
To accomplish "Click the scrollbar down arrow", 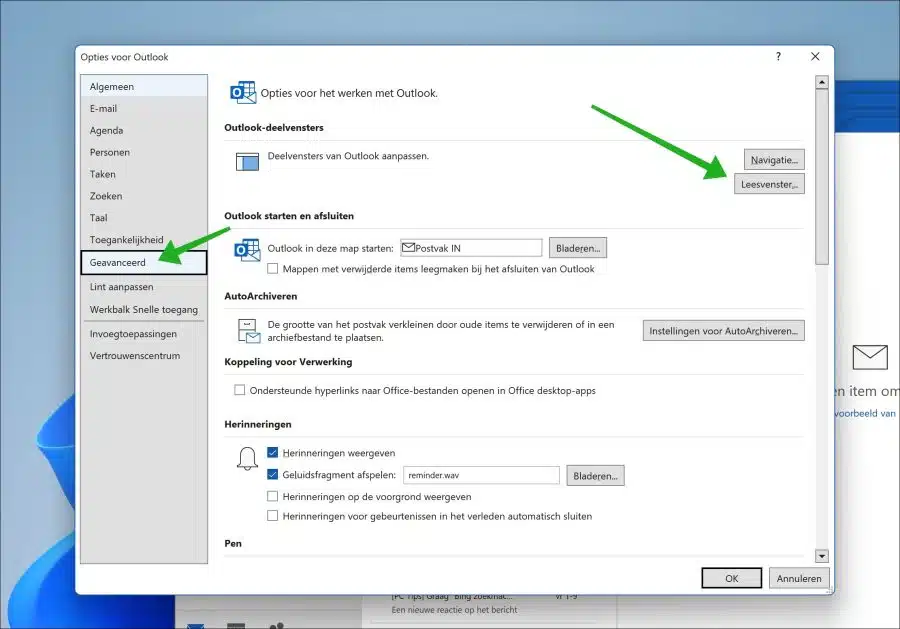I will 822,556.
